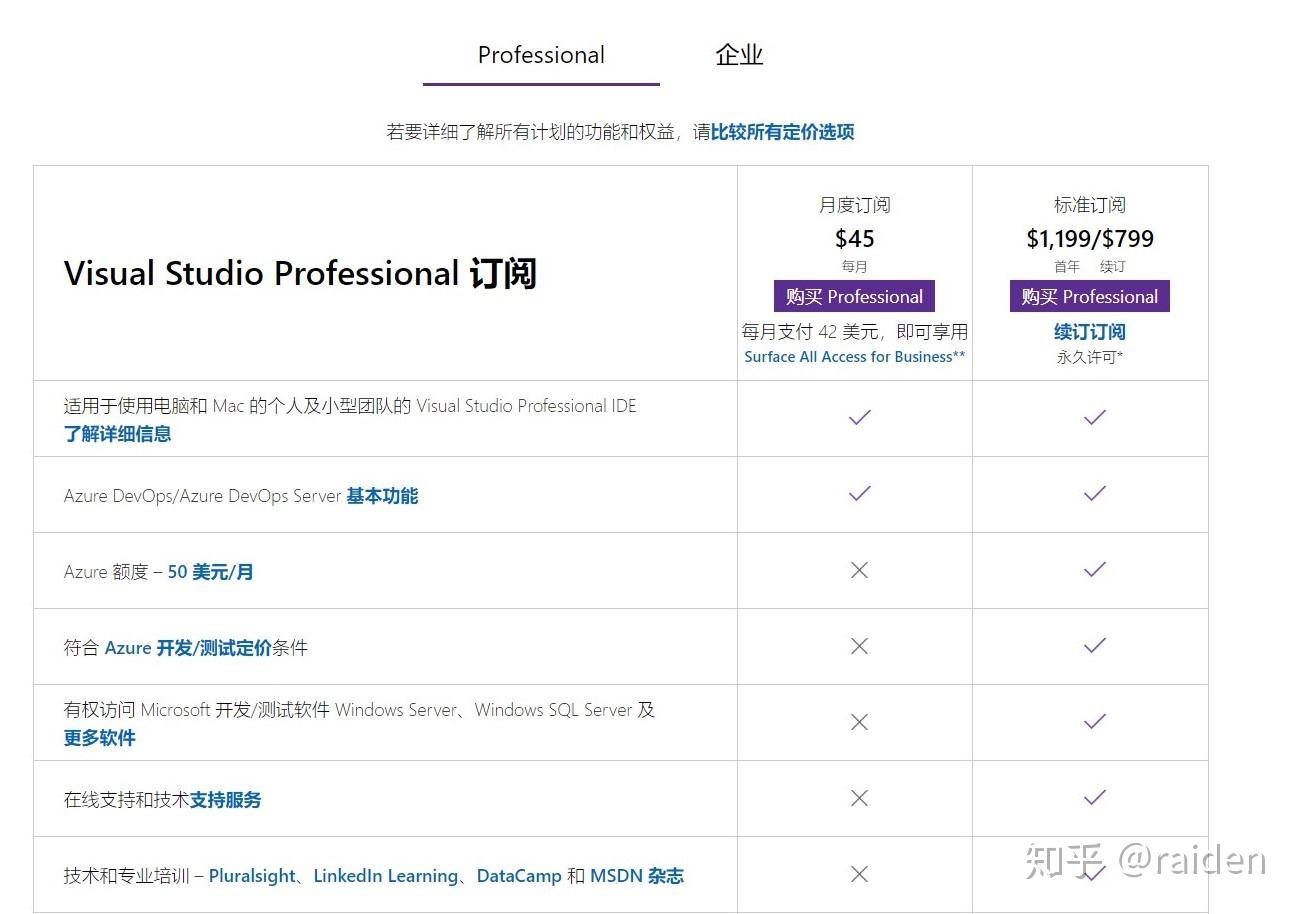
Task: Click monthly X mark for Azure 额度 row
Action: (859, 570)
